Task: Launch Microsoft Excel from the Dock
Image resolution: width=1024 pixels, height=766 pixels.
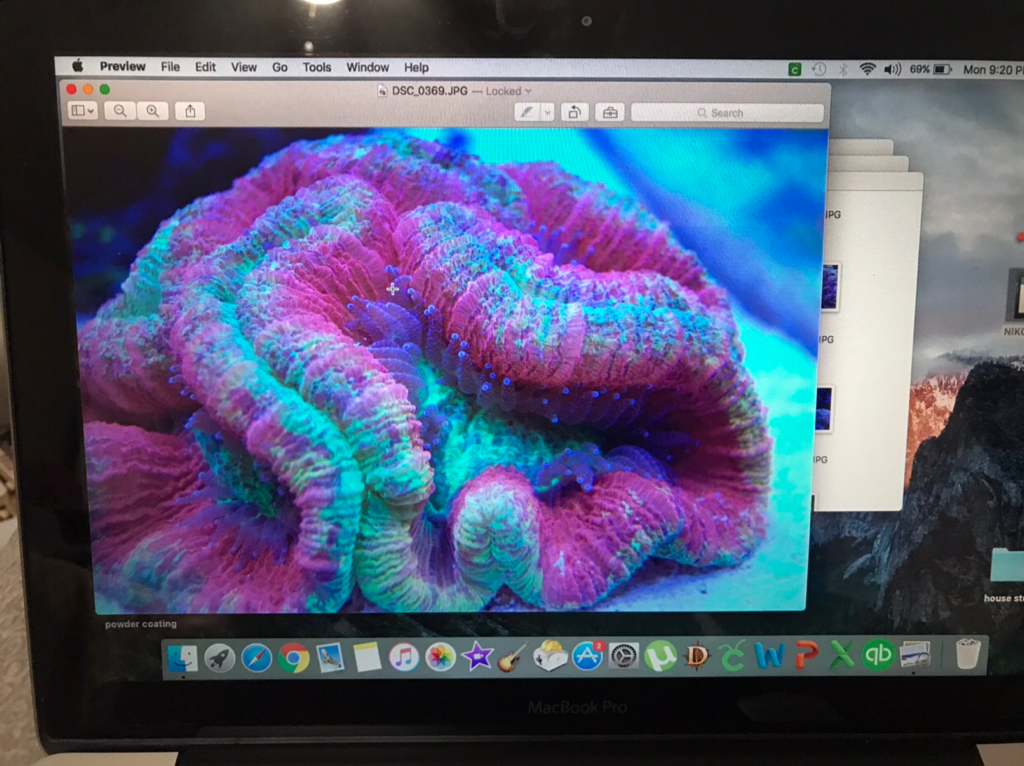Action: click(842, 655)
